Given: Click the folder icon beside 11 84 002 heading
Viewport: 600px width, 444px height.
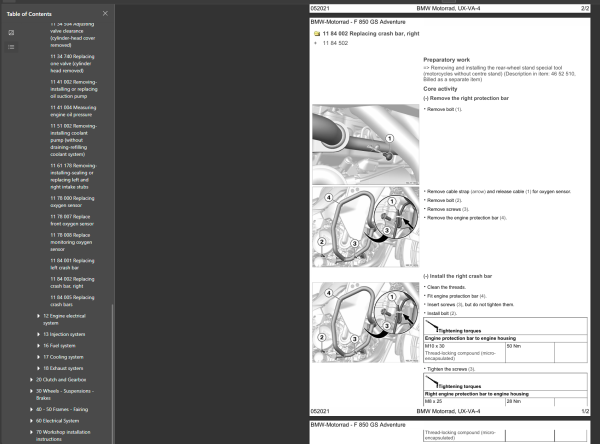Looking at the screenshot, I should tap(316, 34).
